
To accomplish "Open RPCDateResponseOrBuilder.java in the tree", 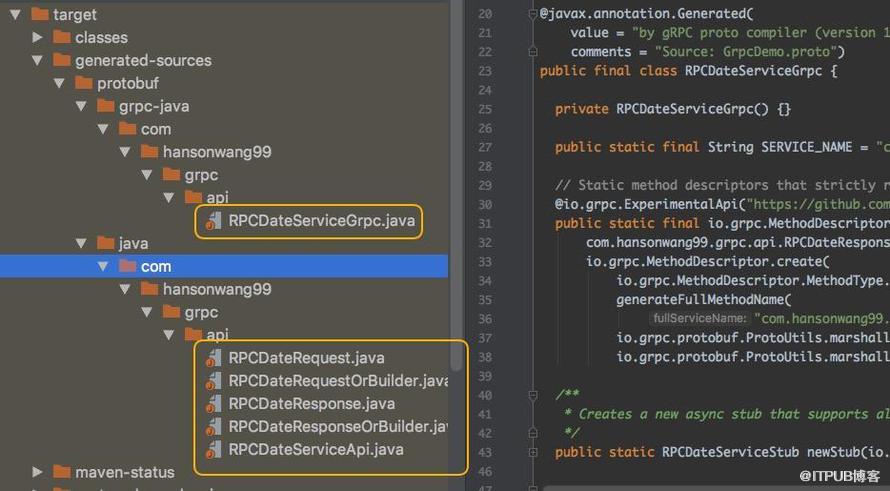I will [x=338, y=426].
